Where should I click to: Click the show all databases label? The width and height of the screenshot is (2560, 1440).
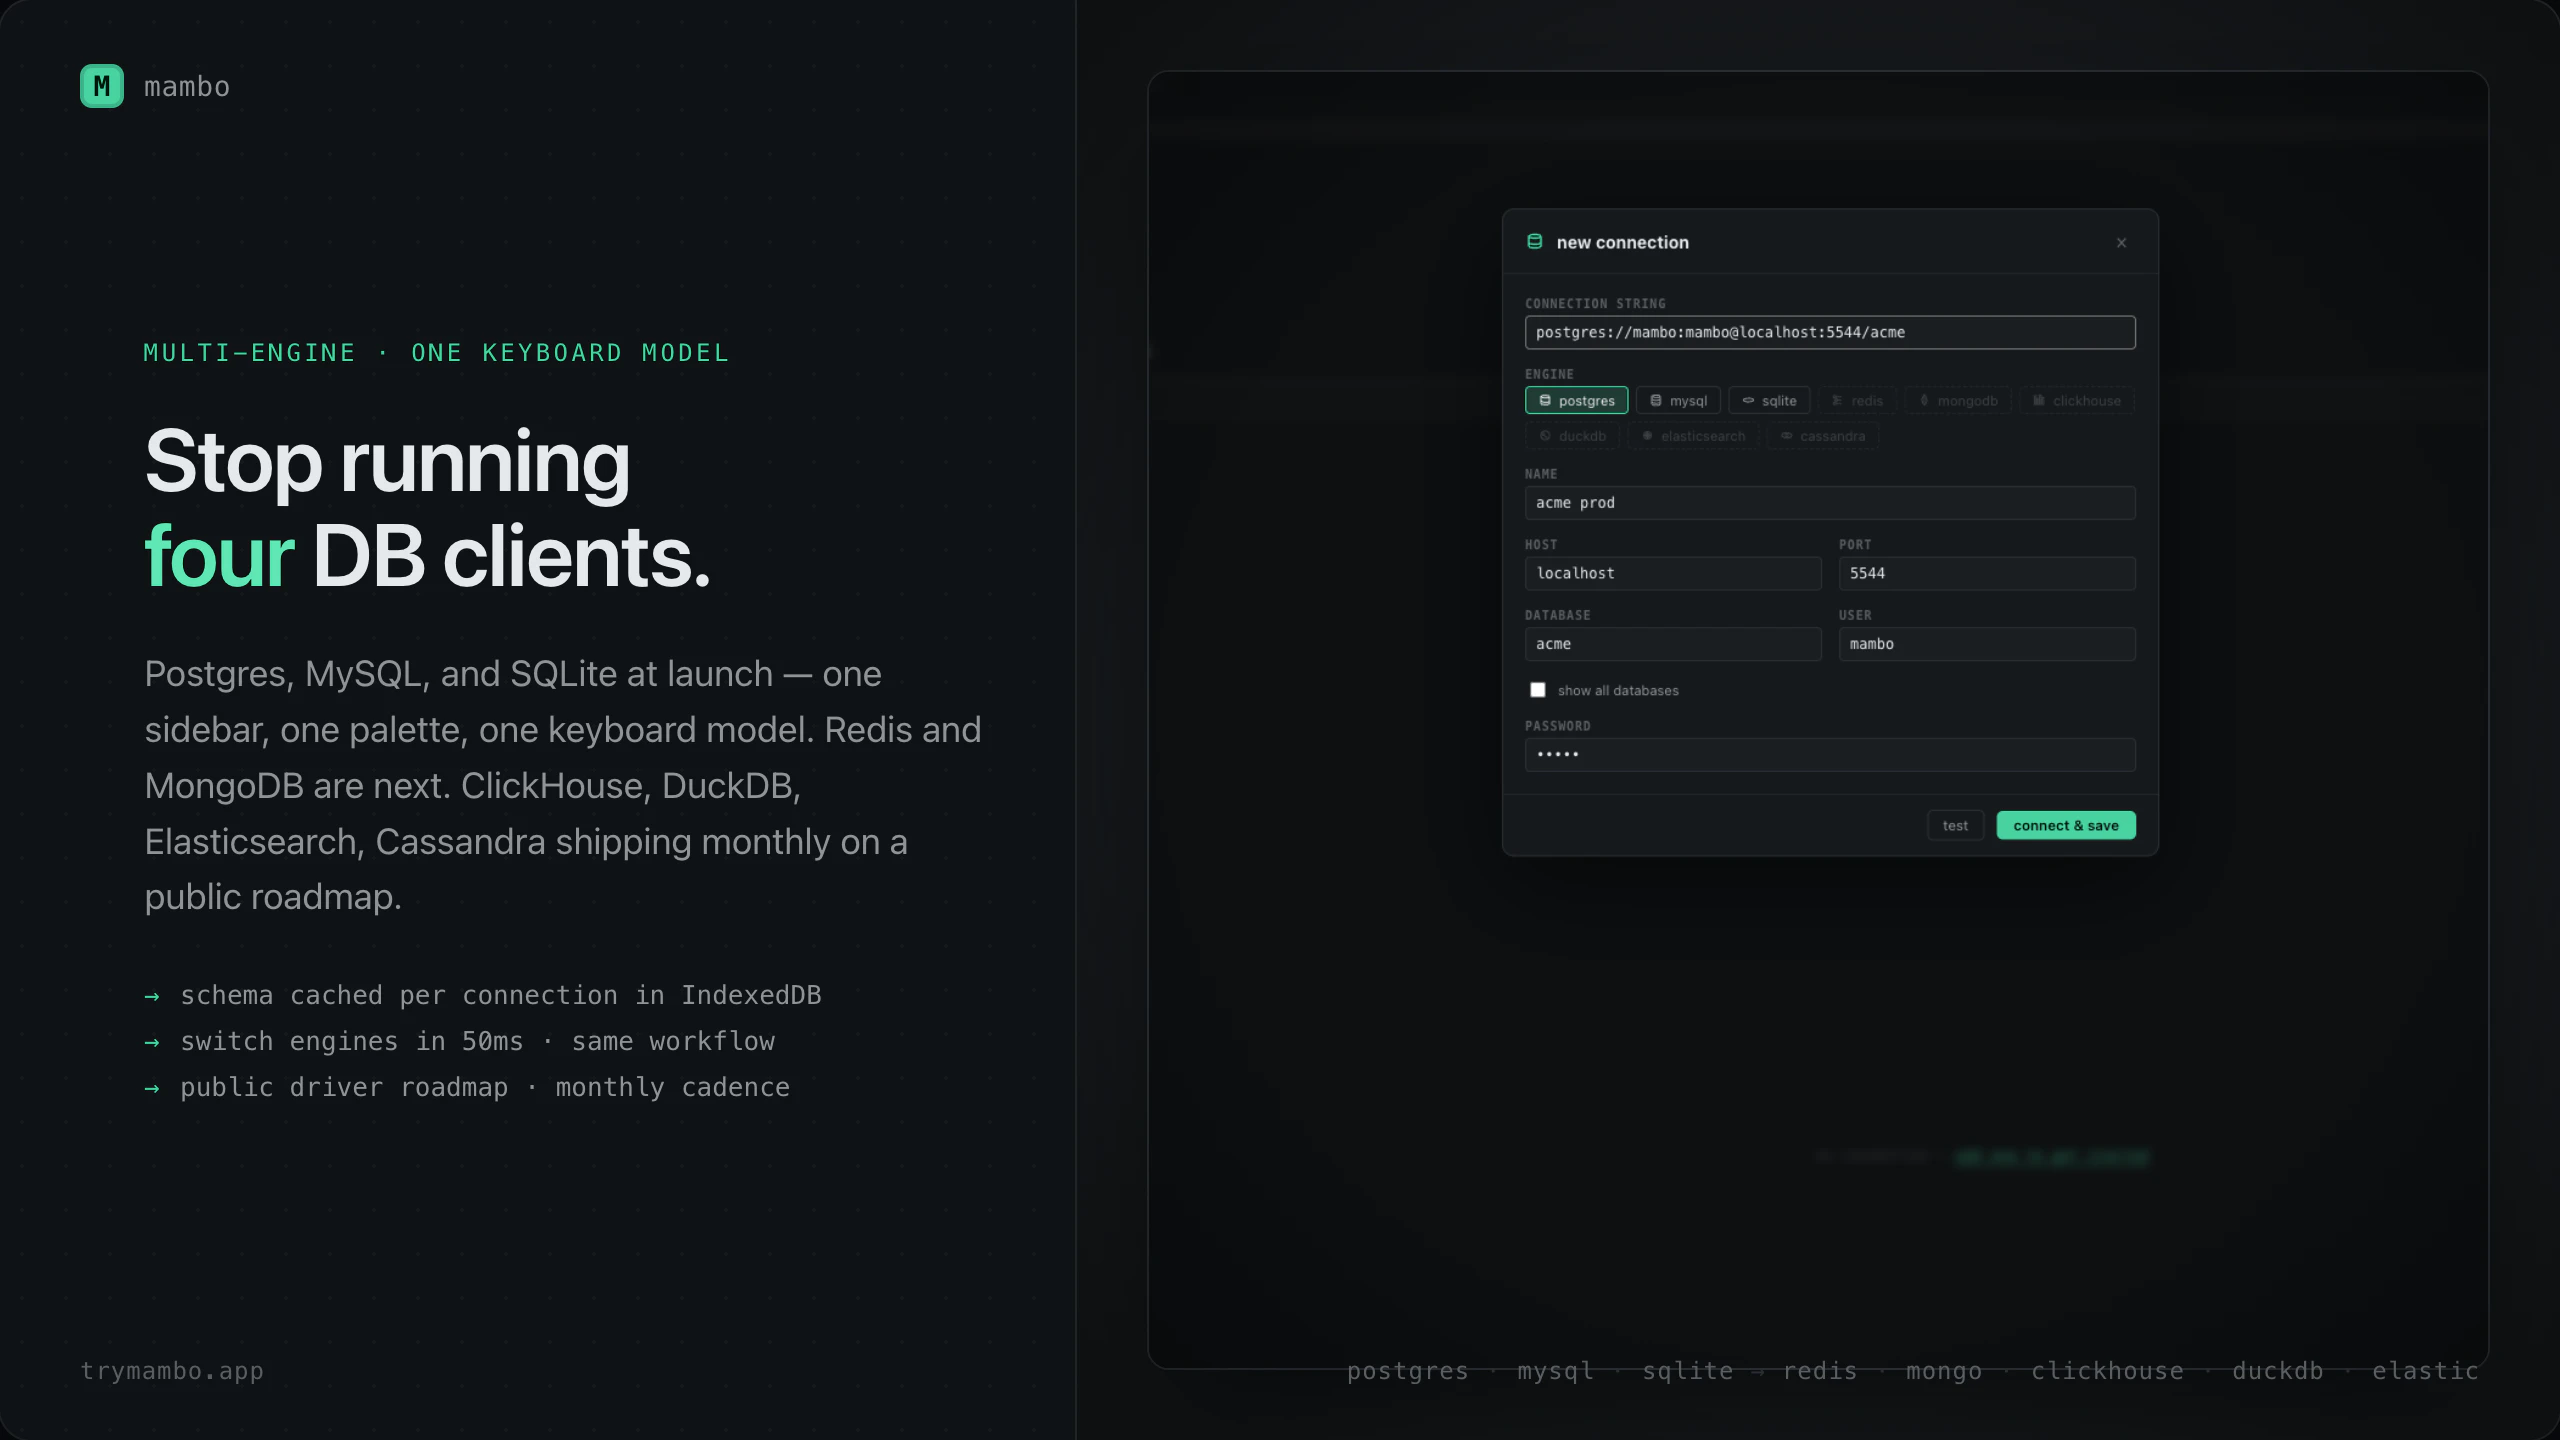point(1618,690)
